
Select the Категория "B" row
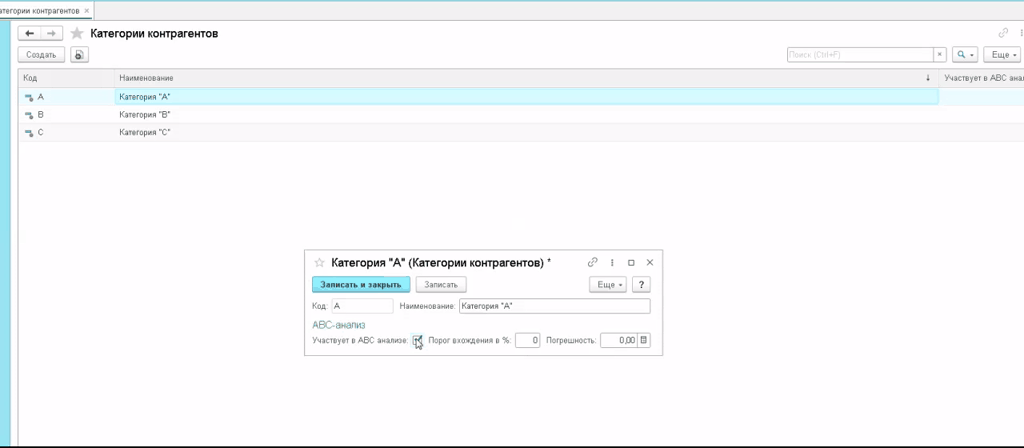[145, 115]
